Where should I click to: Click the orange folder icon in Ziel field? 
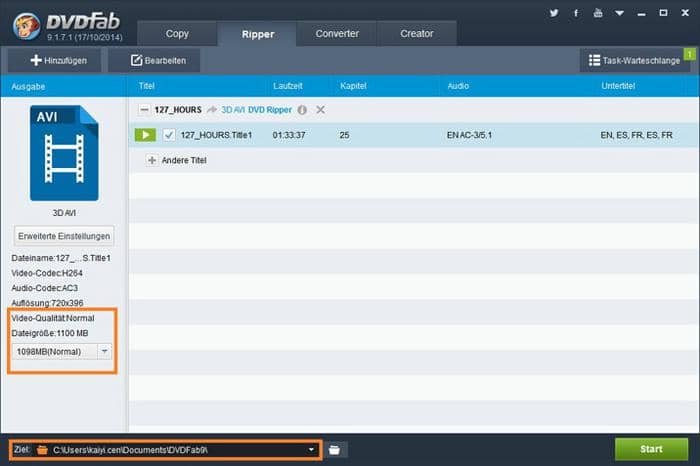[x=42, y=449]
